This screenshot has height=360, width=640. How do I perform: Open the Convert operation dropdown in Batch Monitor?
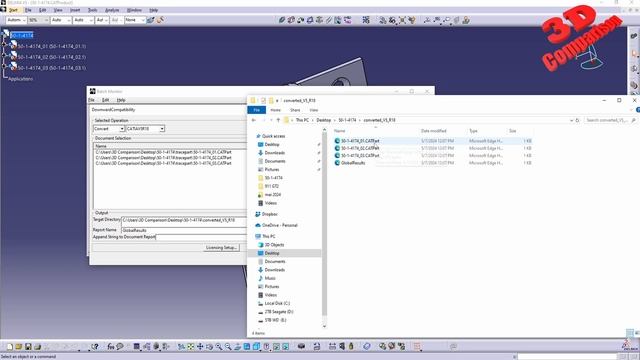pos(122,129)
